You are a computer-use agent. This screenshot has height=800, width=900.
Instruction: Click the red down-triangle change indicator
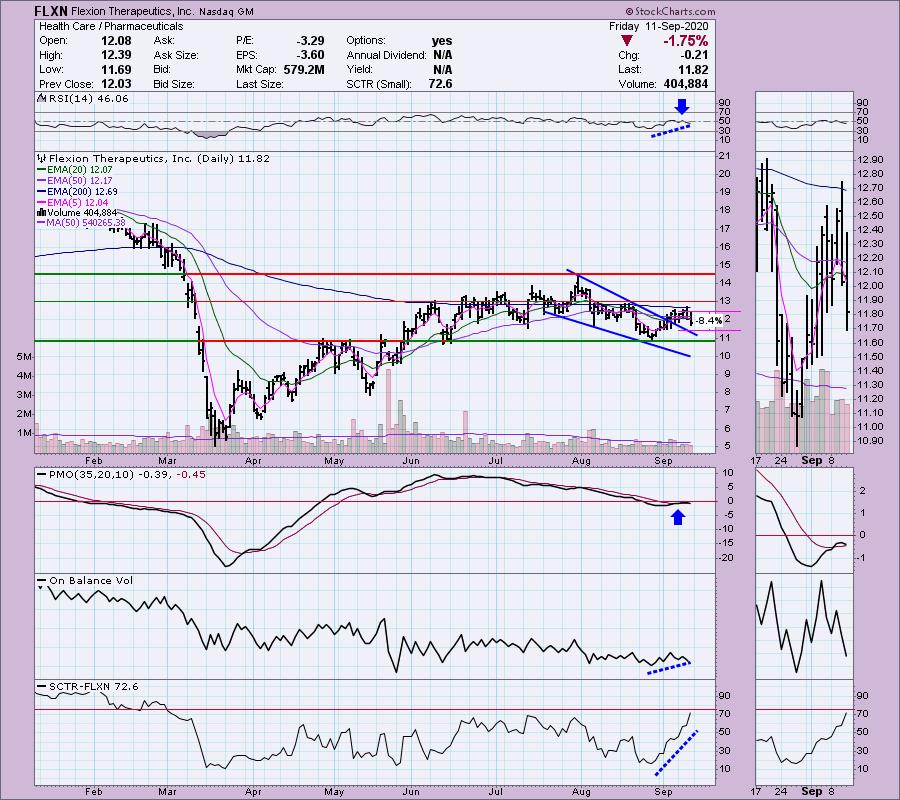(627, 41)
